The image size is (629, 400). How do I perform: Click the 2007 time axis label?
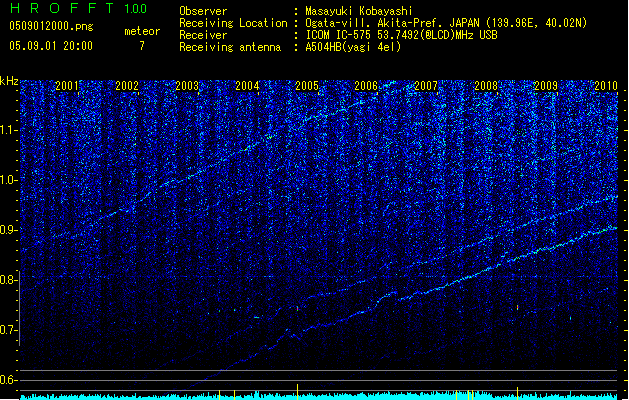(x=426, y=86)
